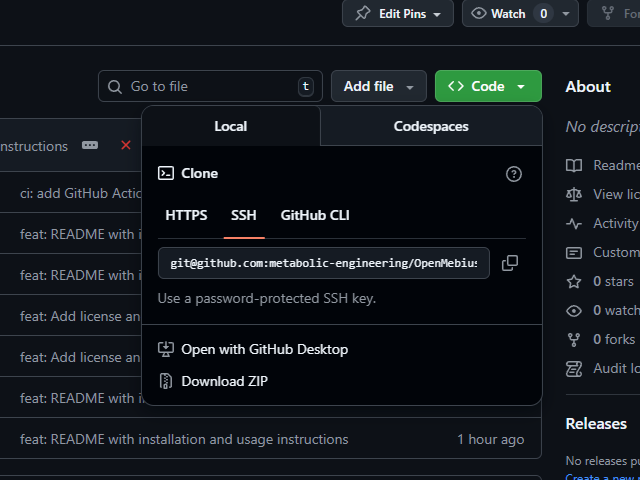The image size is (640, 480).
Task: Click the Activity pulse icon
Action: [x=574, y=223]
